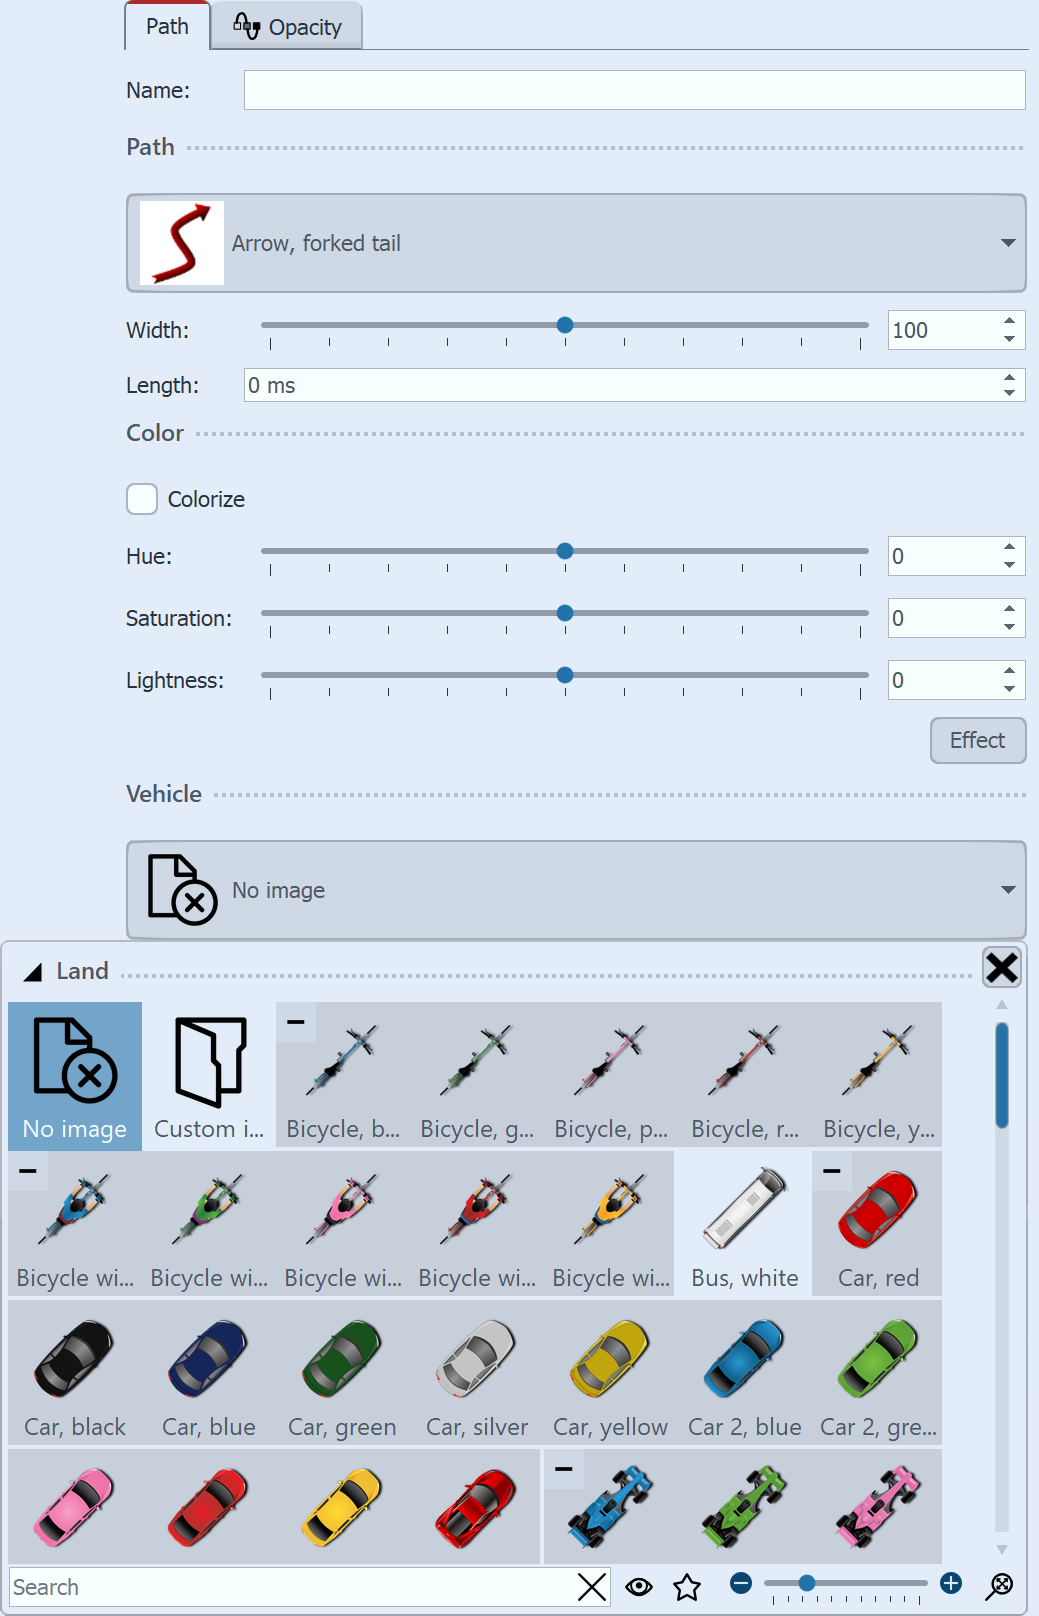Screen dimensions: 1039x1616
Task: Clear the search field with X
Action: click(x=592, y=1587)
